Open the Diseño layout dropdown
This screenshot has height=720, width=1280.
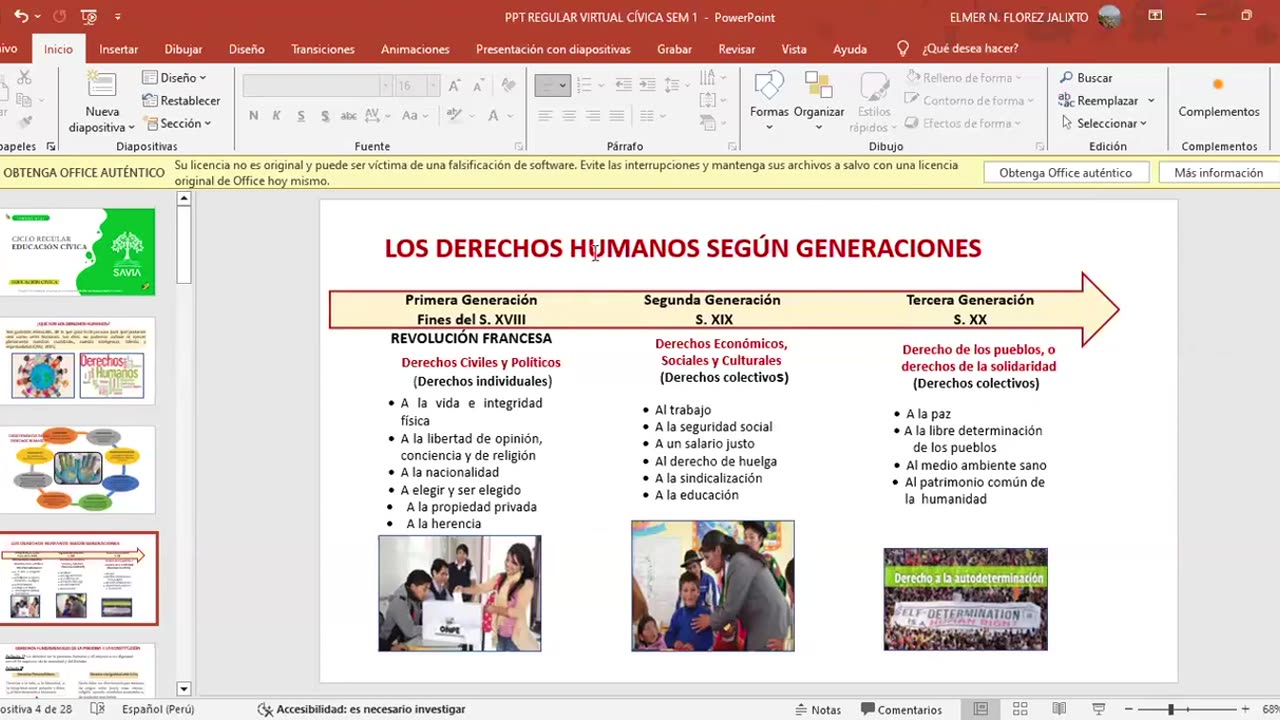pyautogui.click(x=174, y=77)
